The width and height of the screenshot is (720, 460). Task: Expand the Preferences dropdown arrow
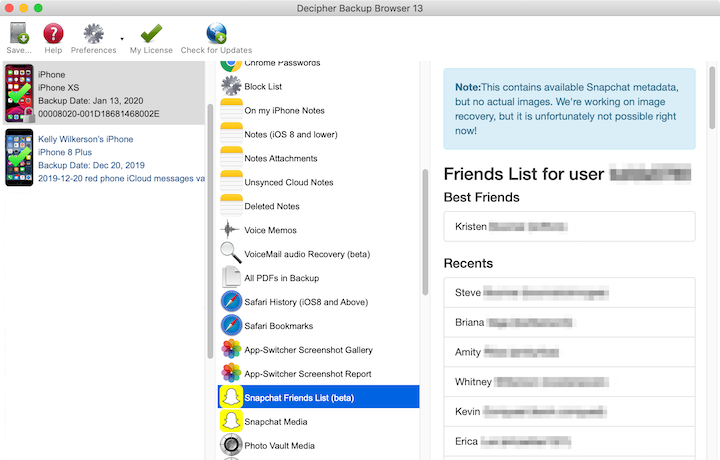tap(122, 39)
